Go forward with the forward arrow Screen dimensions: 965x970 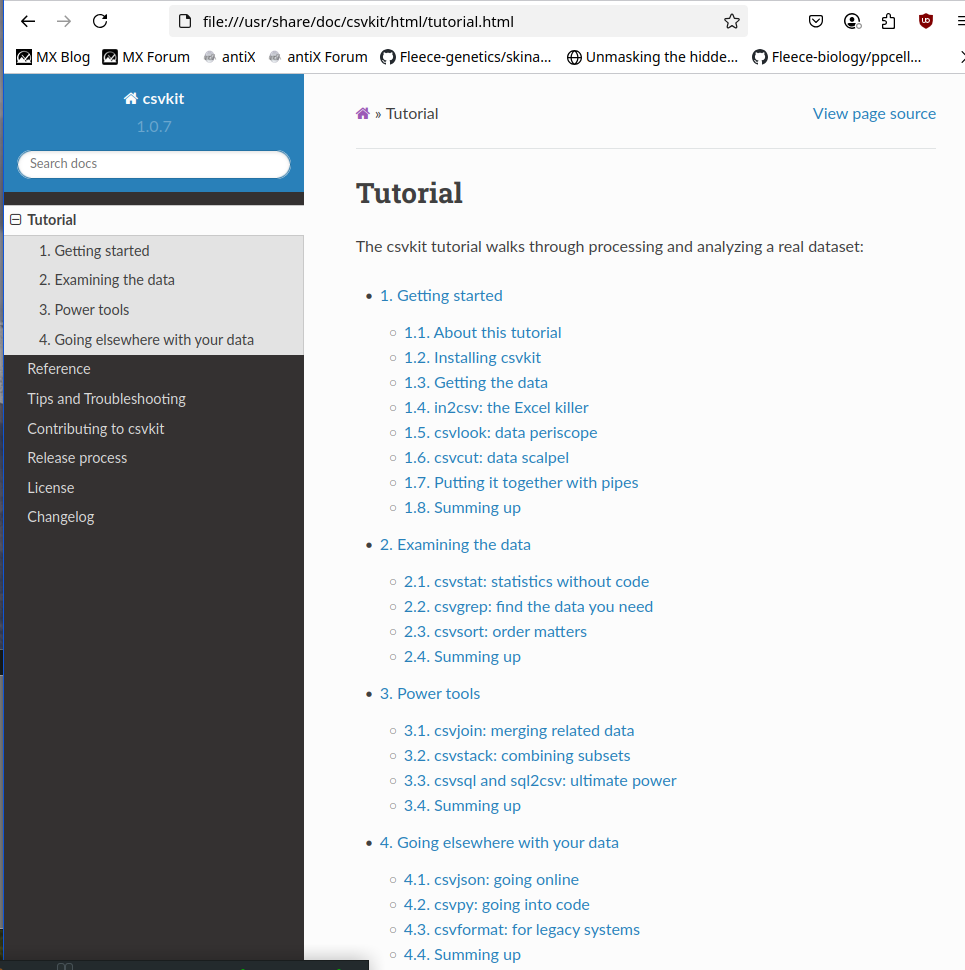64,22
